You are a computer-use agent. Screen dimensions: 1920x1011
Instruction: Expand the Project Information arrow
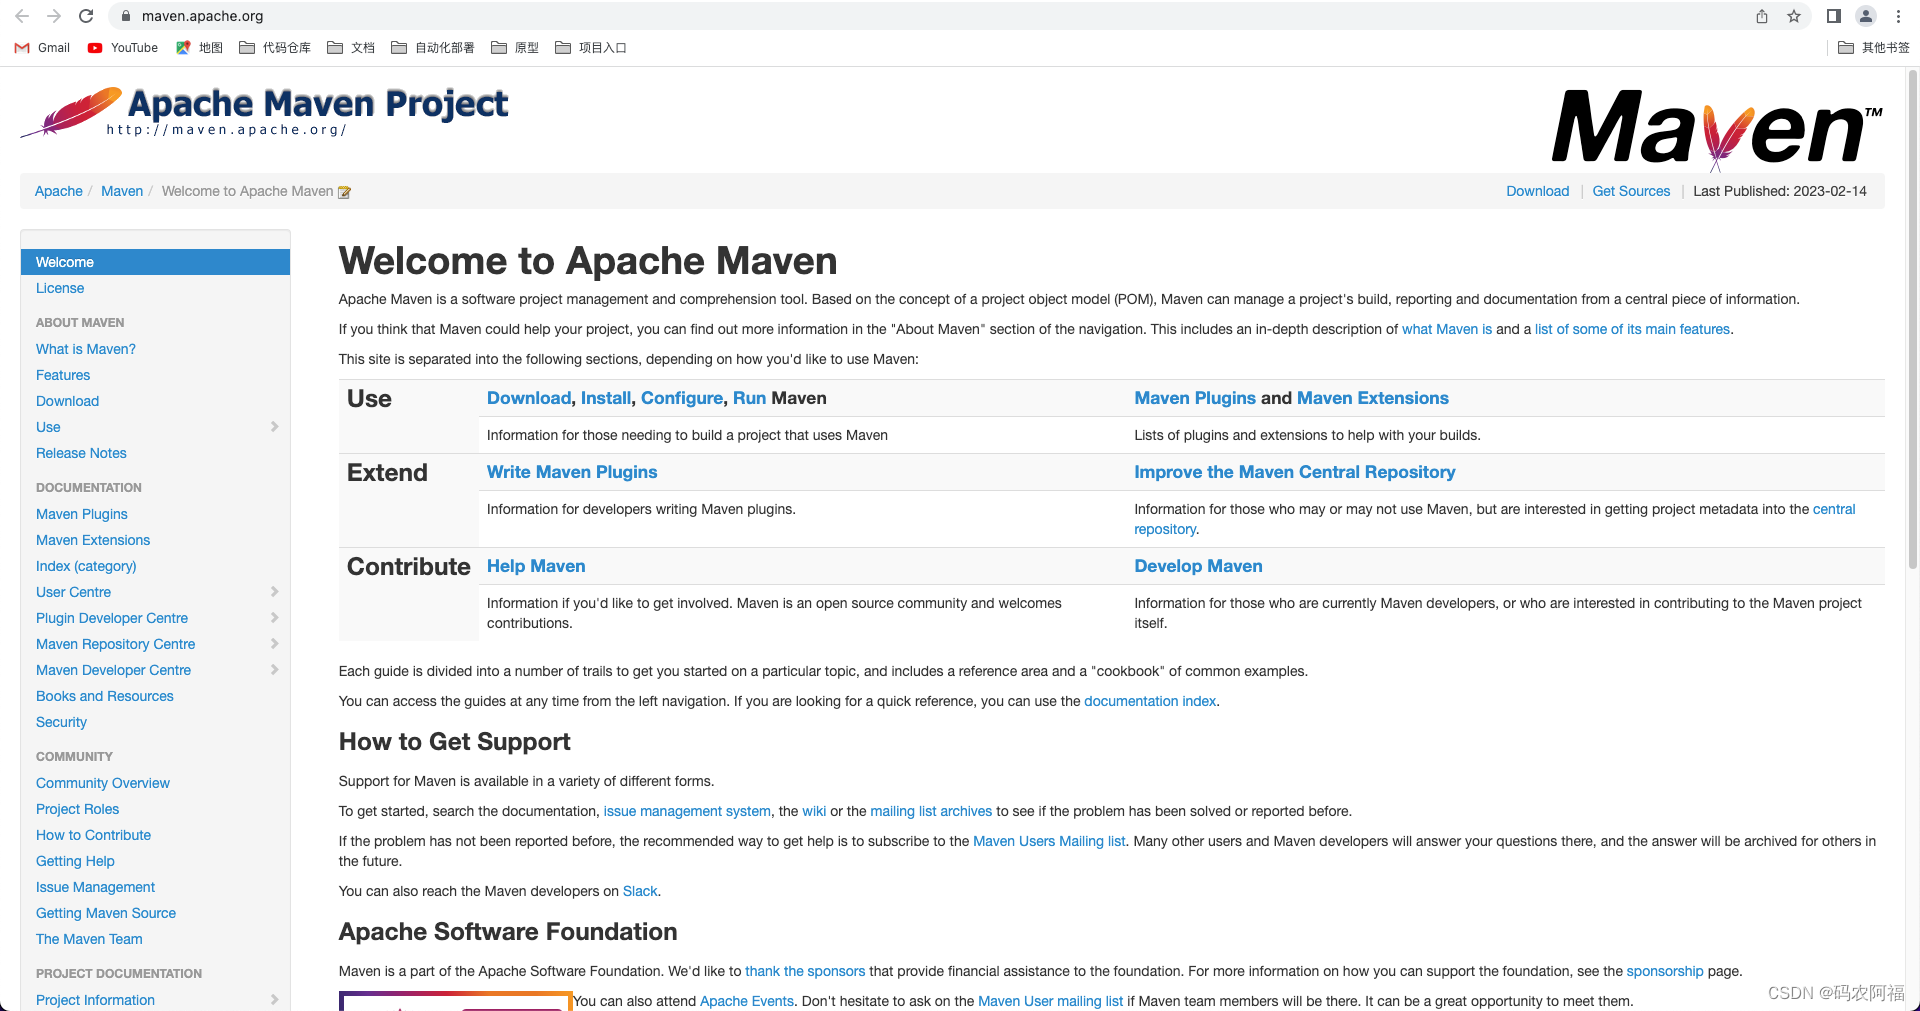[274, 1000]
